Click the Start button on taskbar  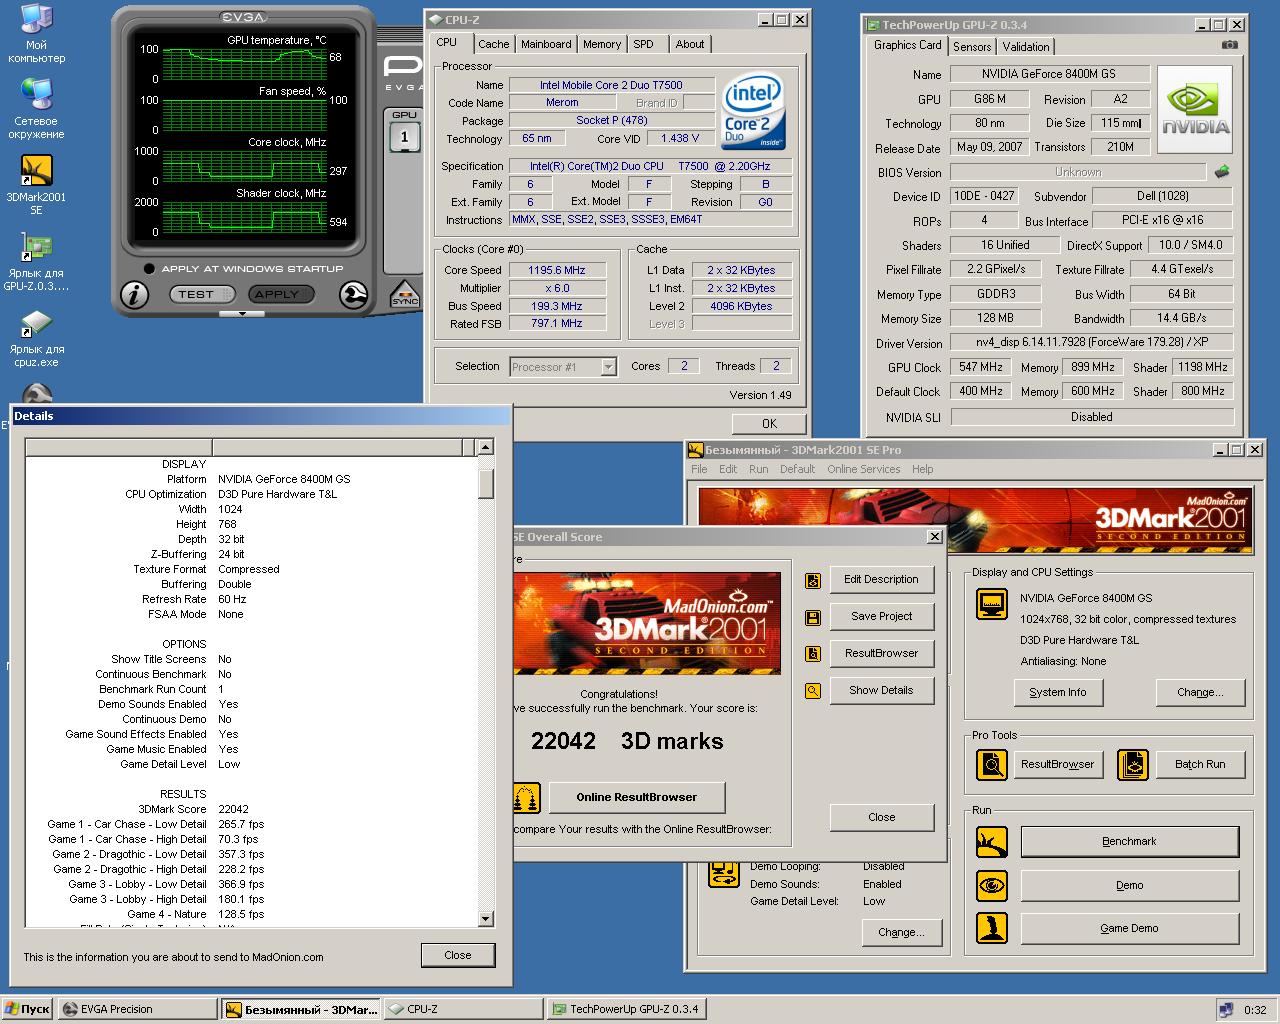coord(28,1009)
